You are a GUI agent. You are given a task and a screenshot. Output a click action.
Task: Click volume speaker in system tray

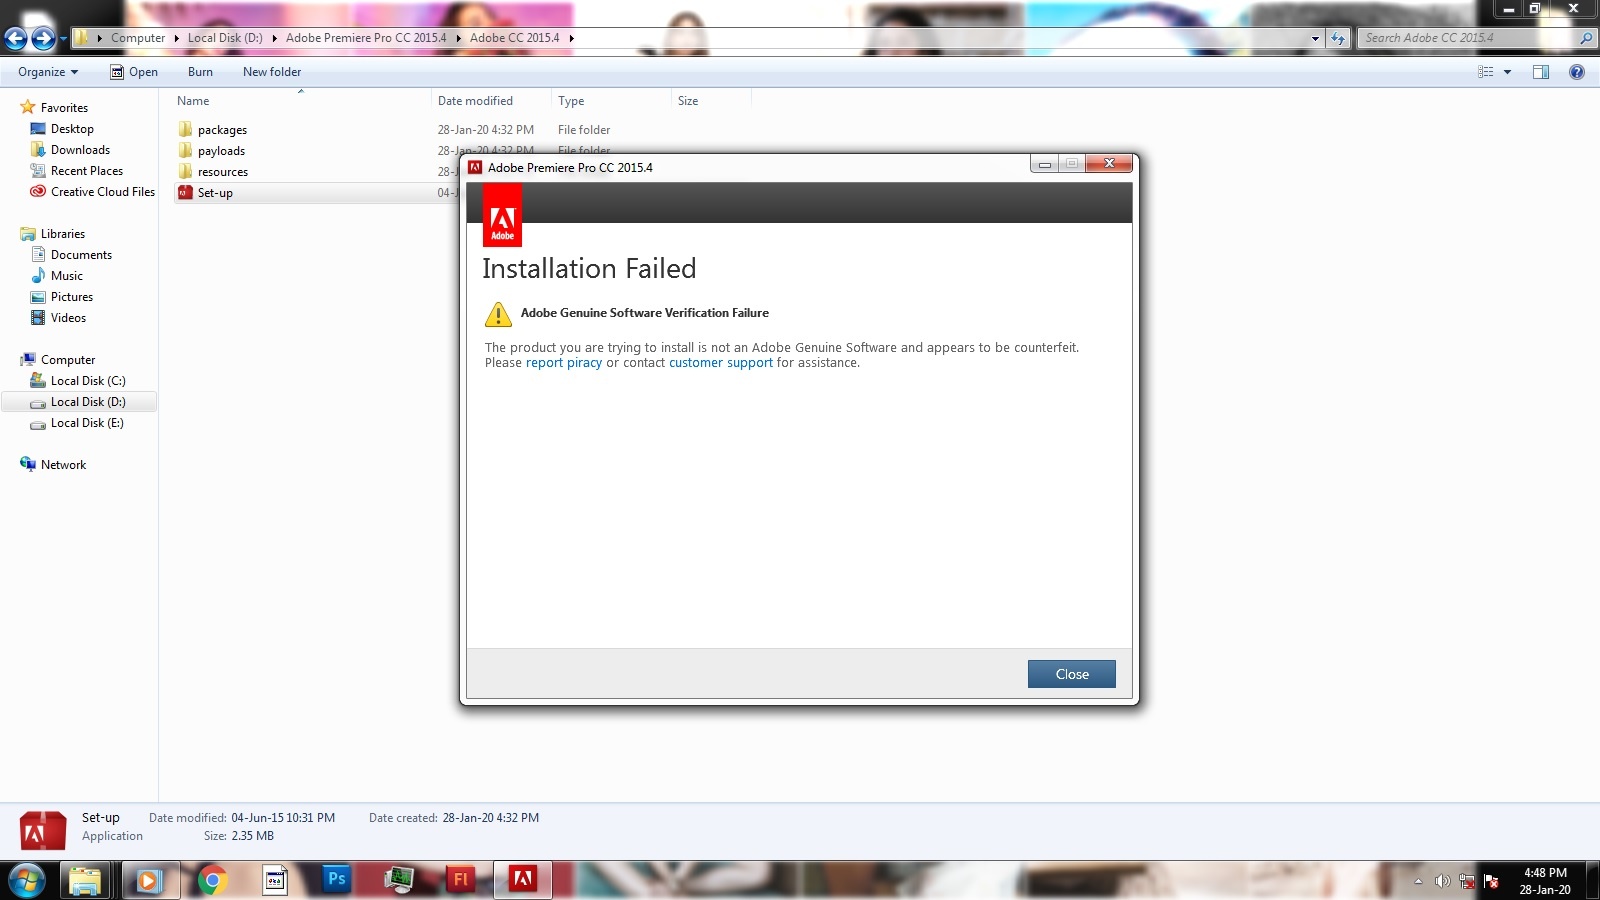coord(1442,881)
